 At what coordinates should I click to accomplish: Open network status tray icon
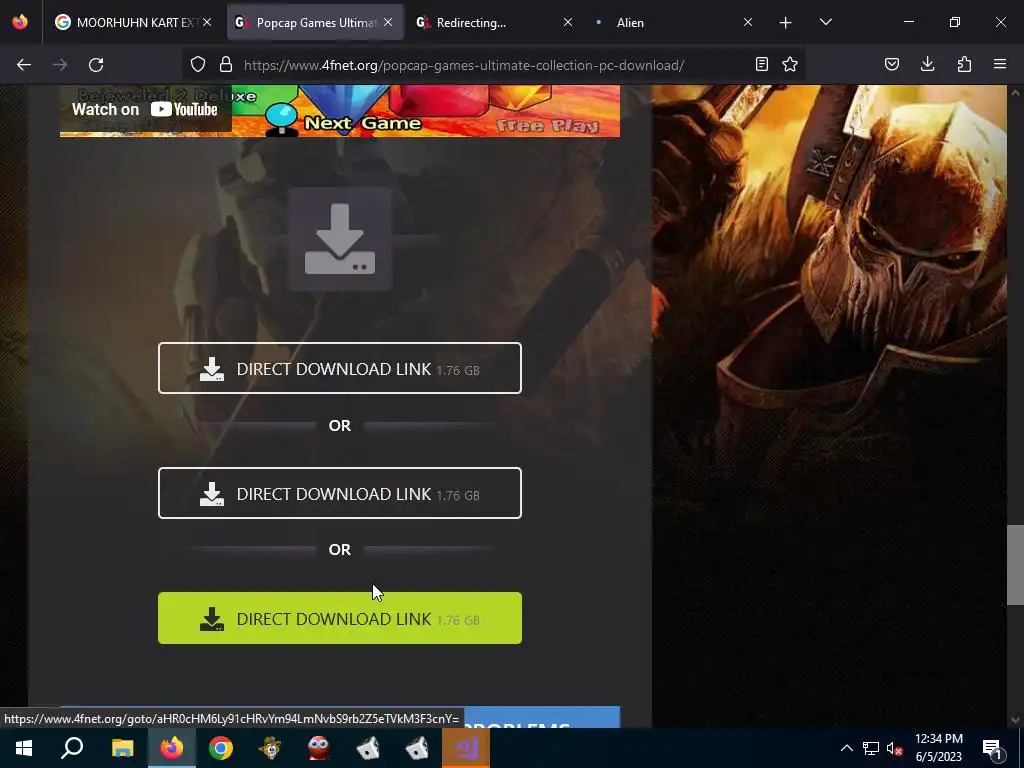click(x=871, y=748)
